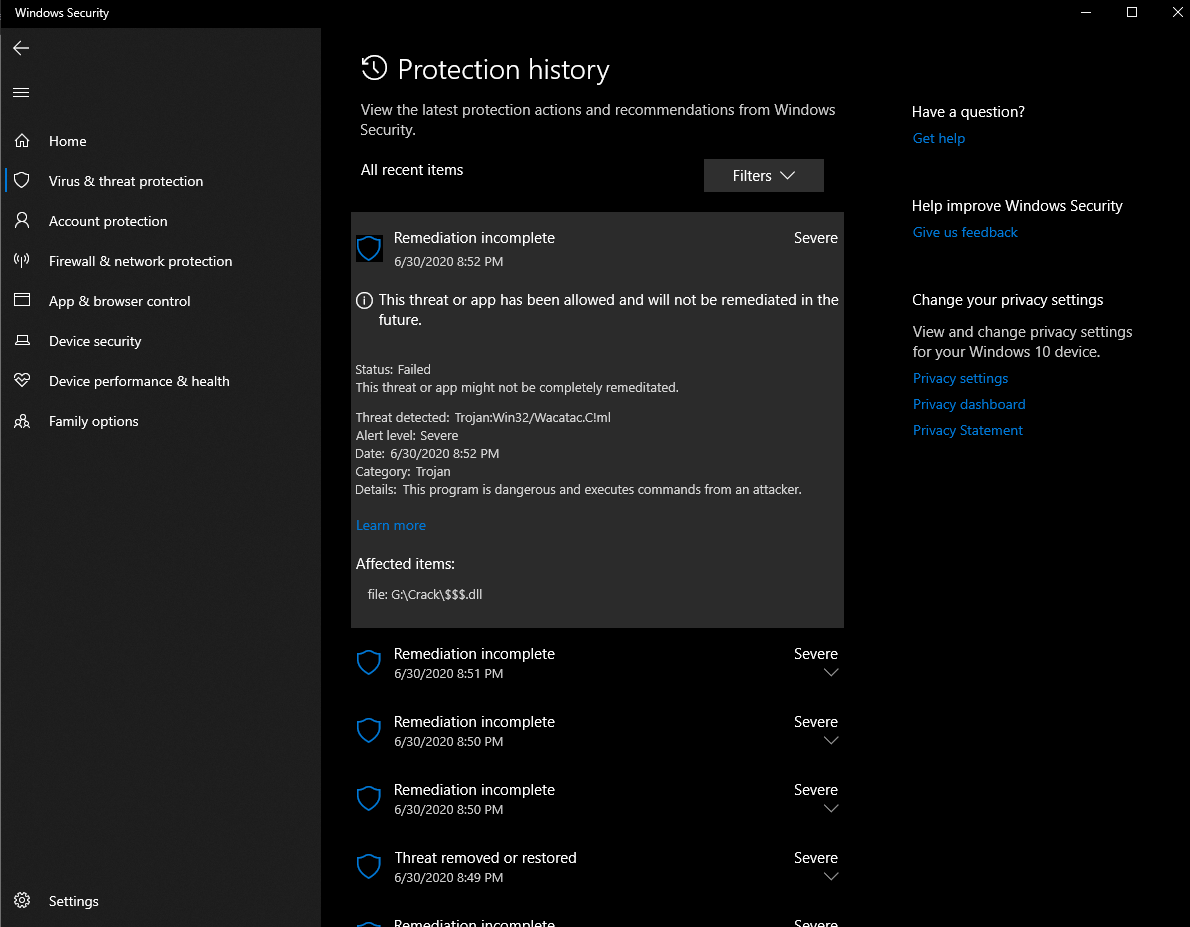Click the Get help link
This screenshot has width=1190, height=927.
(x=939, y=138)
